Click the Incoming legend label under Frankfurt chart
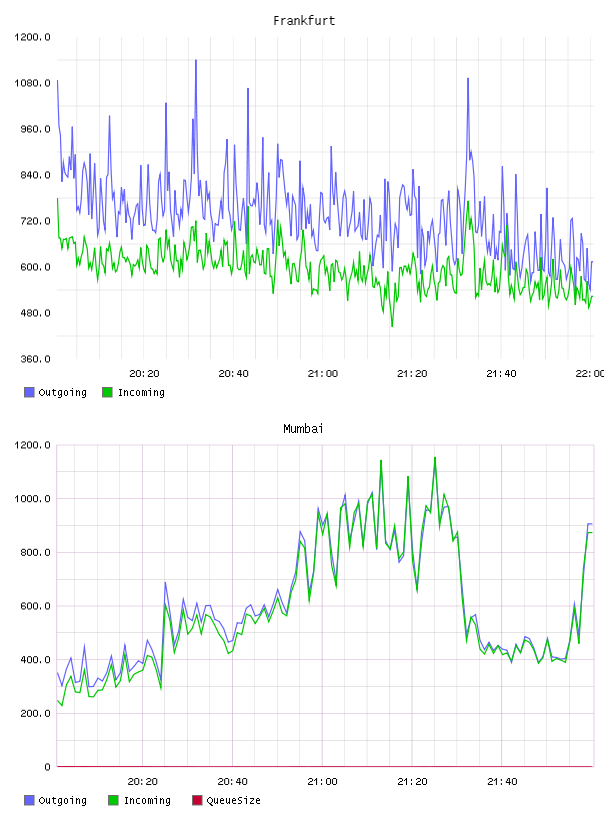The width and height of the screenshot is (608, 816). coord(141,392)
